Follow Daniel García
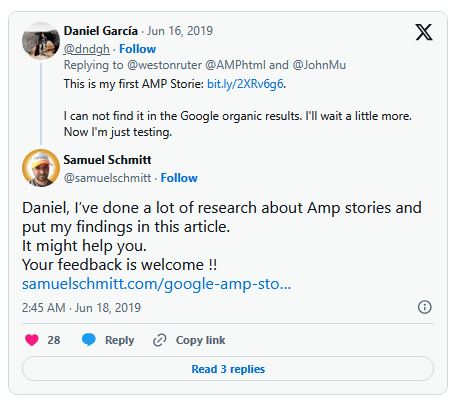Image resolution: width=457 pixels, height=407 pixels. tap(137, 49)
